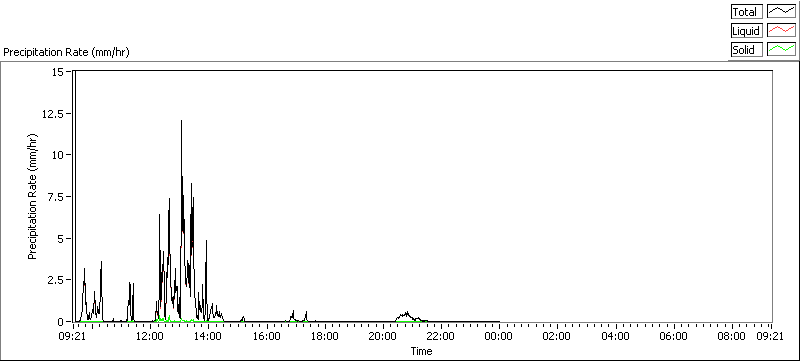800x361 pixels.
Task: Click the 02:00 time axis label
Action: click(x=557, y=336)
